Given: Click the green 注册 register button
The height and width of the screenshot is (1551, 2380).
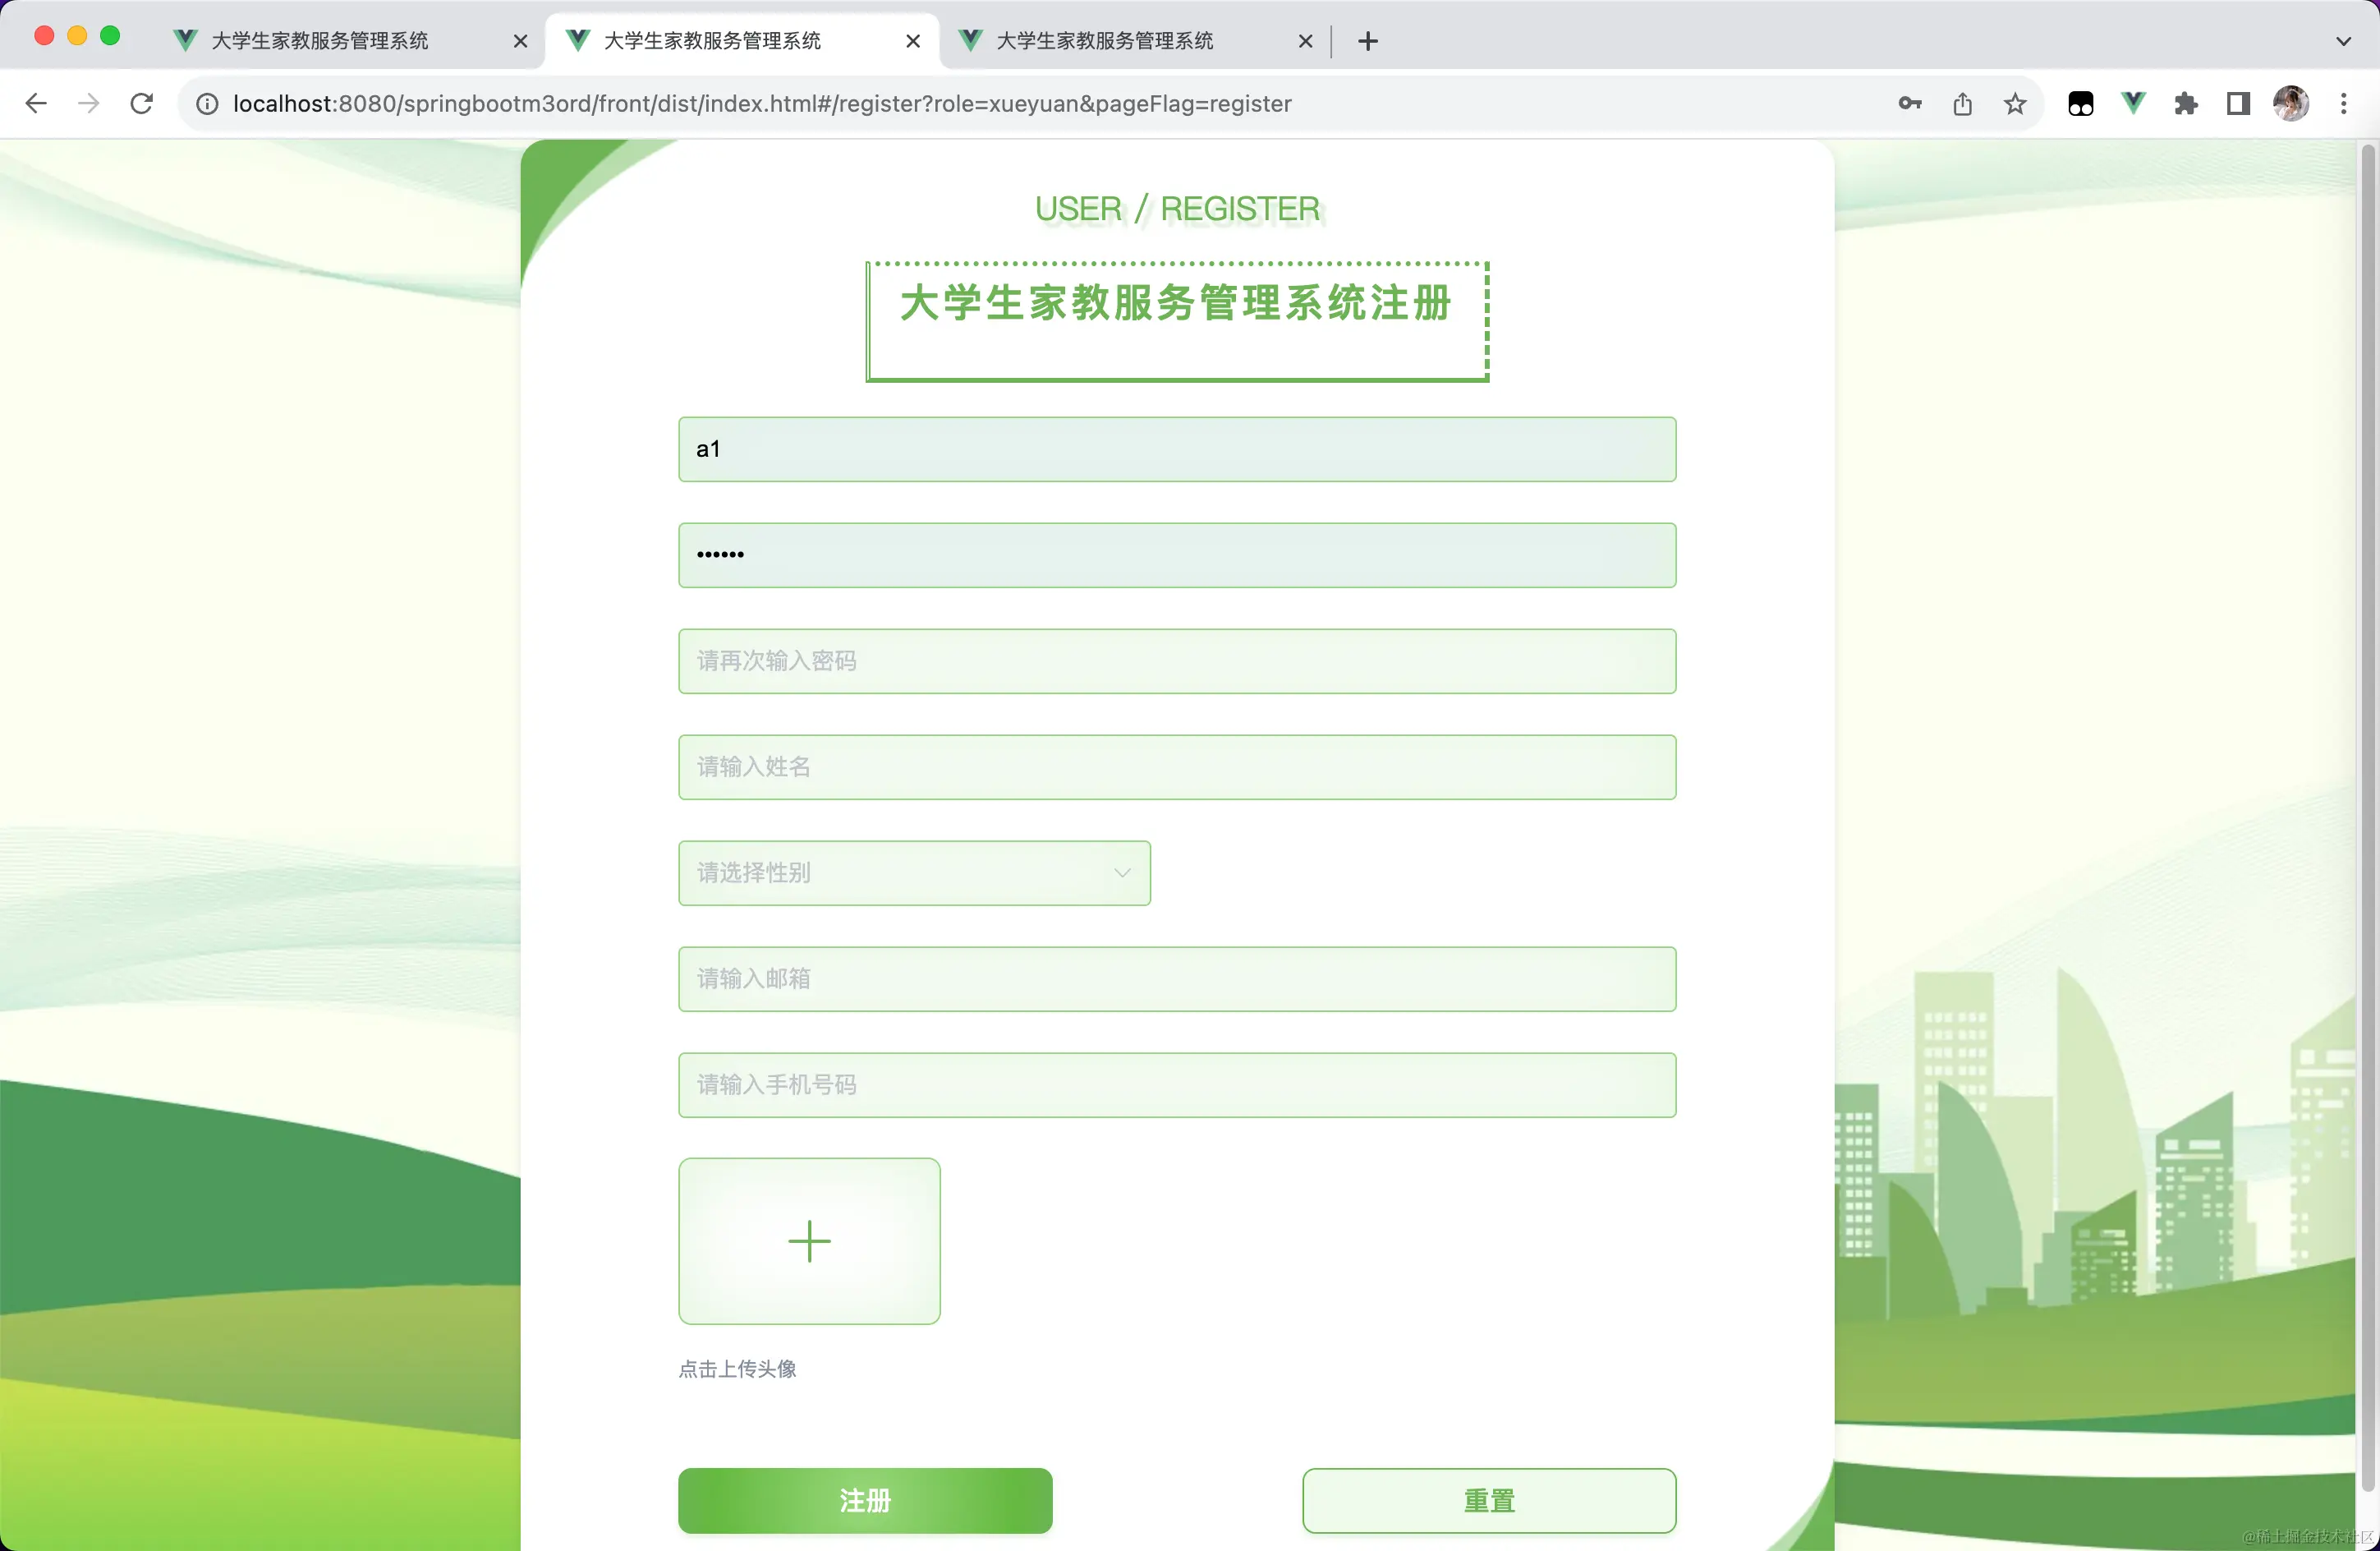Looking at the screenshot, I should [865, 1500].
